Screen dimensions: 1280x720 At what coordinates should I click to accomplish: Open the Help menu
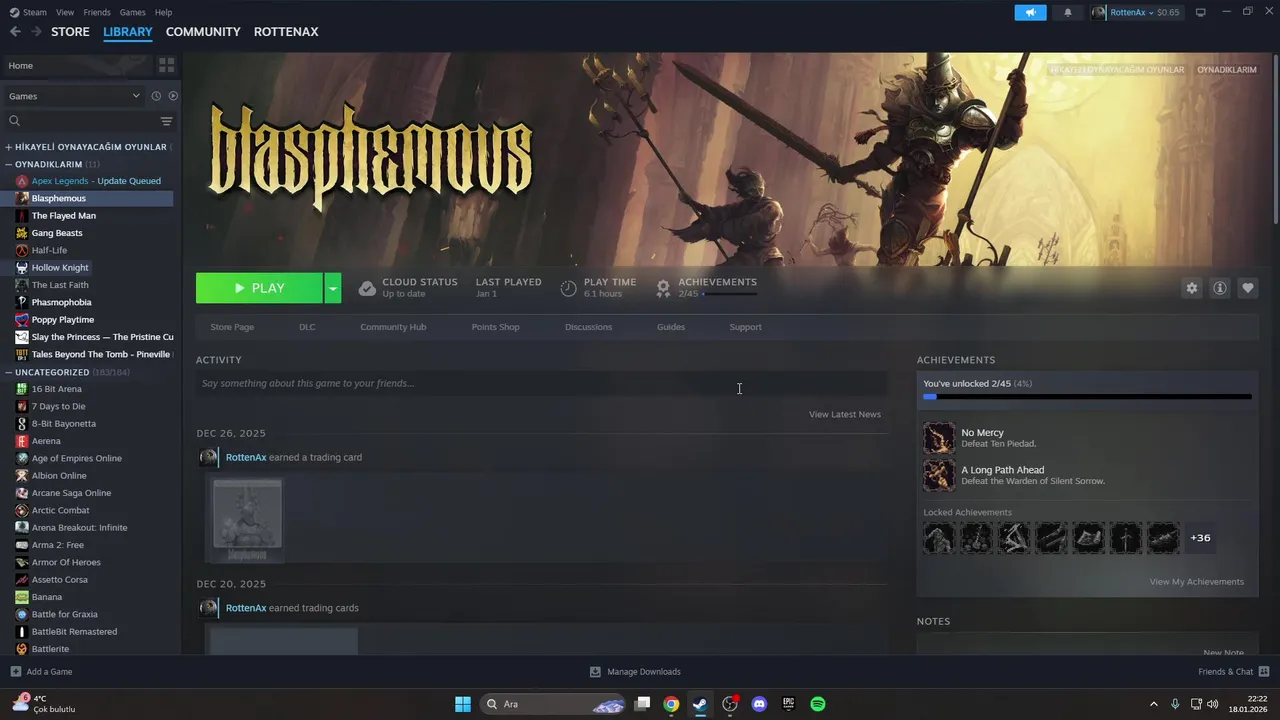tap(163, 12)
